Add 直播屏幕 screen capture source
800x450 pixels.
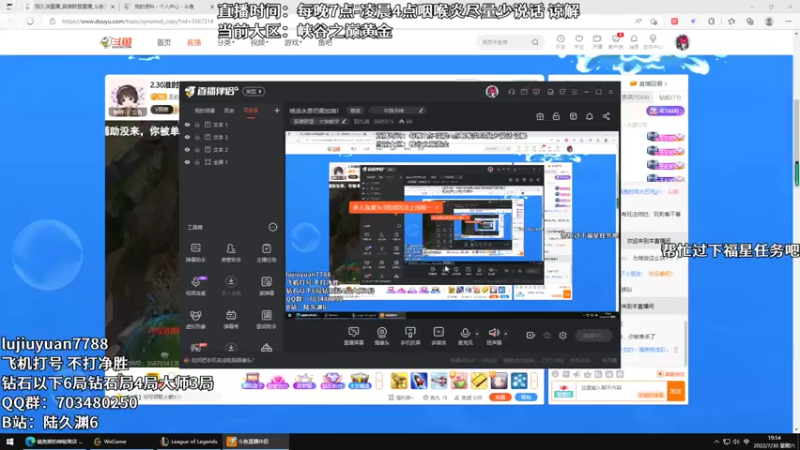(x=354, y=336)
